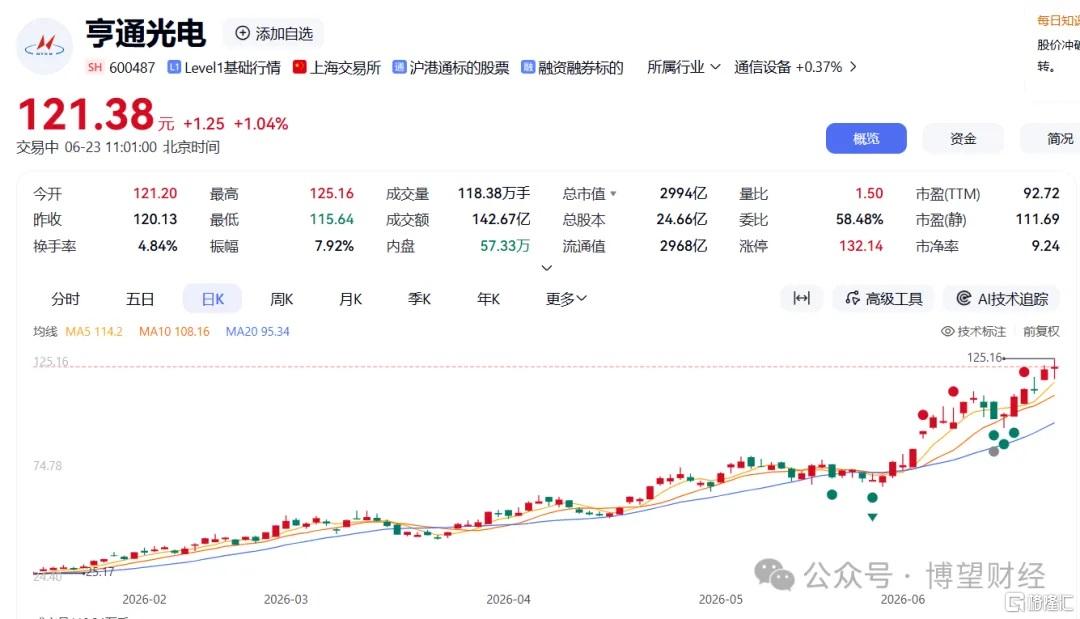Add stock via 添加自选 button

click(x=273, y=33)
